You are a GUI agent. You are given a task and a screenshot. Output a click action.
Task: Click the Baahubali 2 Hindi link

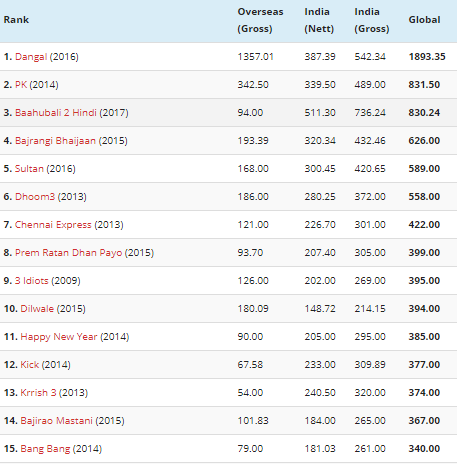[56, 113]
